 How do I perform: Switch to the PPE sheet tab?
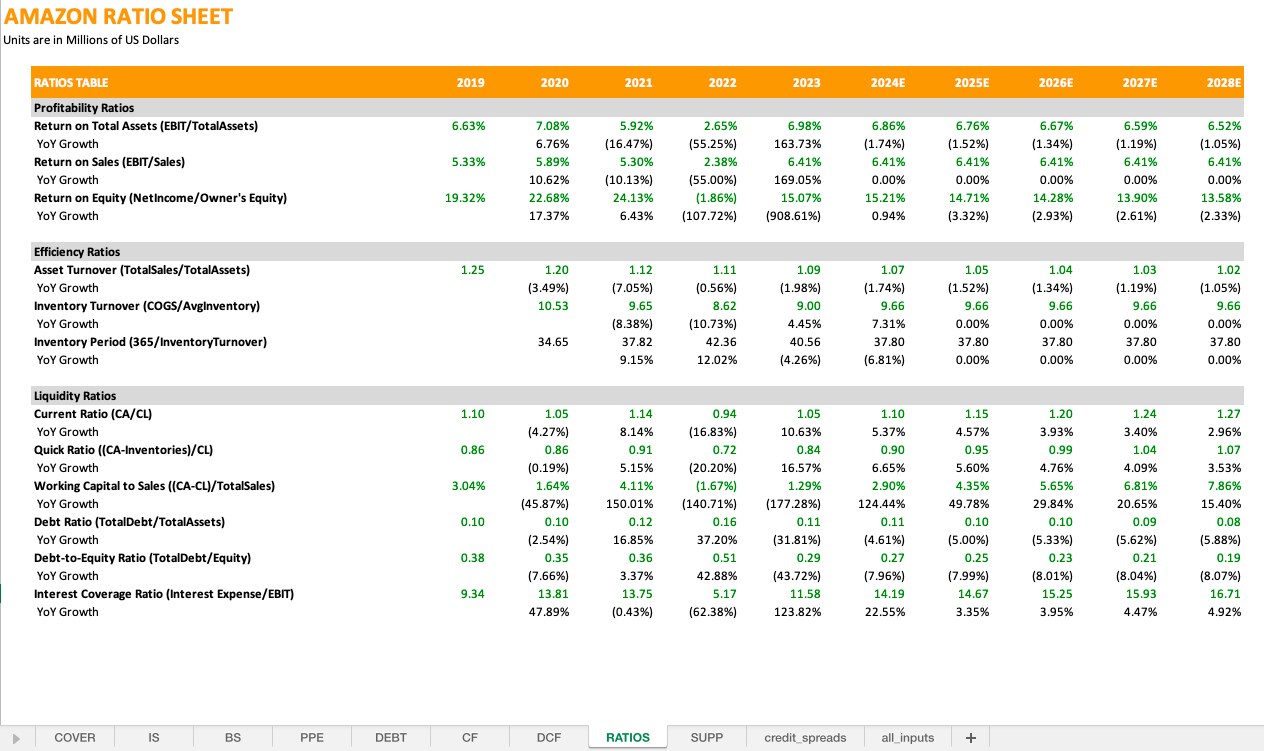(312, 738)
